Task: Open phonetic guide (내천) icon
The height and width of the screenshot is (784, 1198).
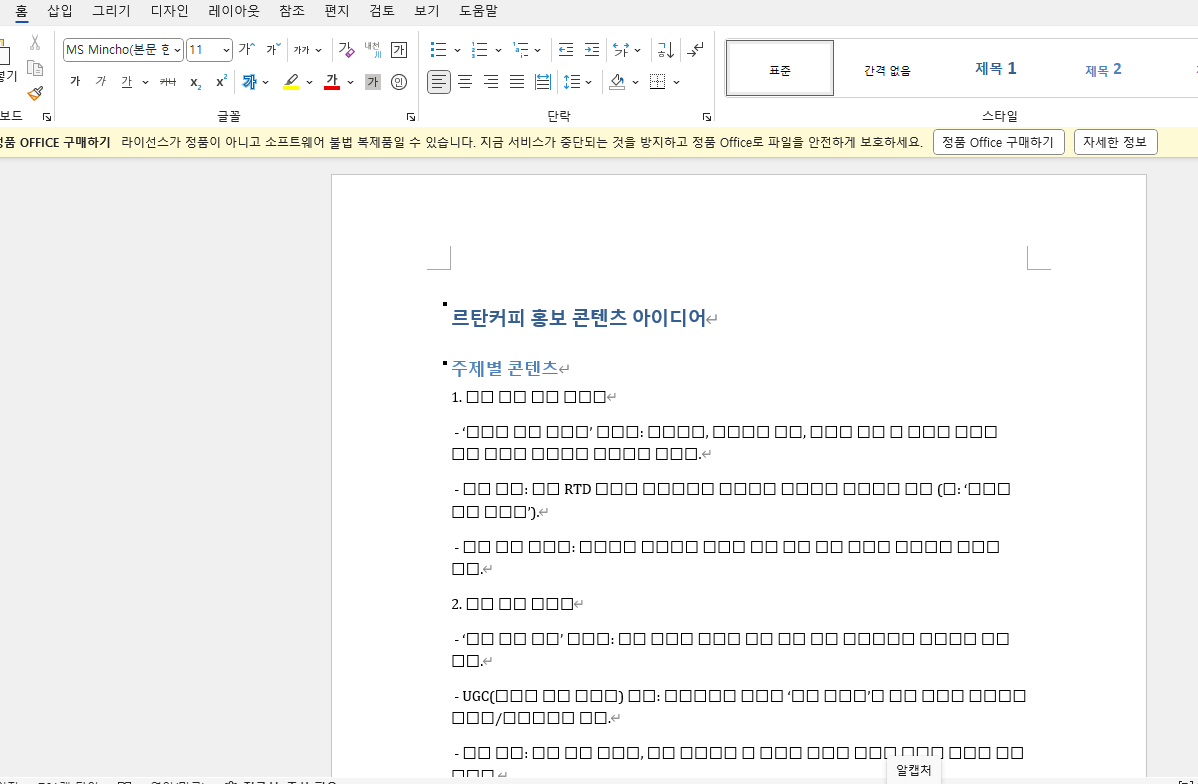Action: (372, 50)
